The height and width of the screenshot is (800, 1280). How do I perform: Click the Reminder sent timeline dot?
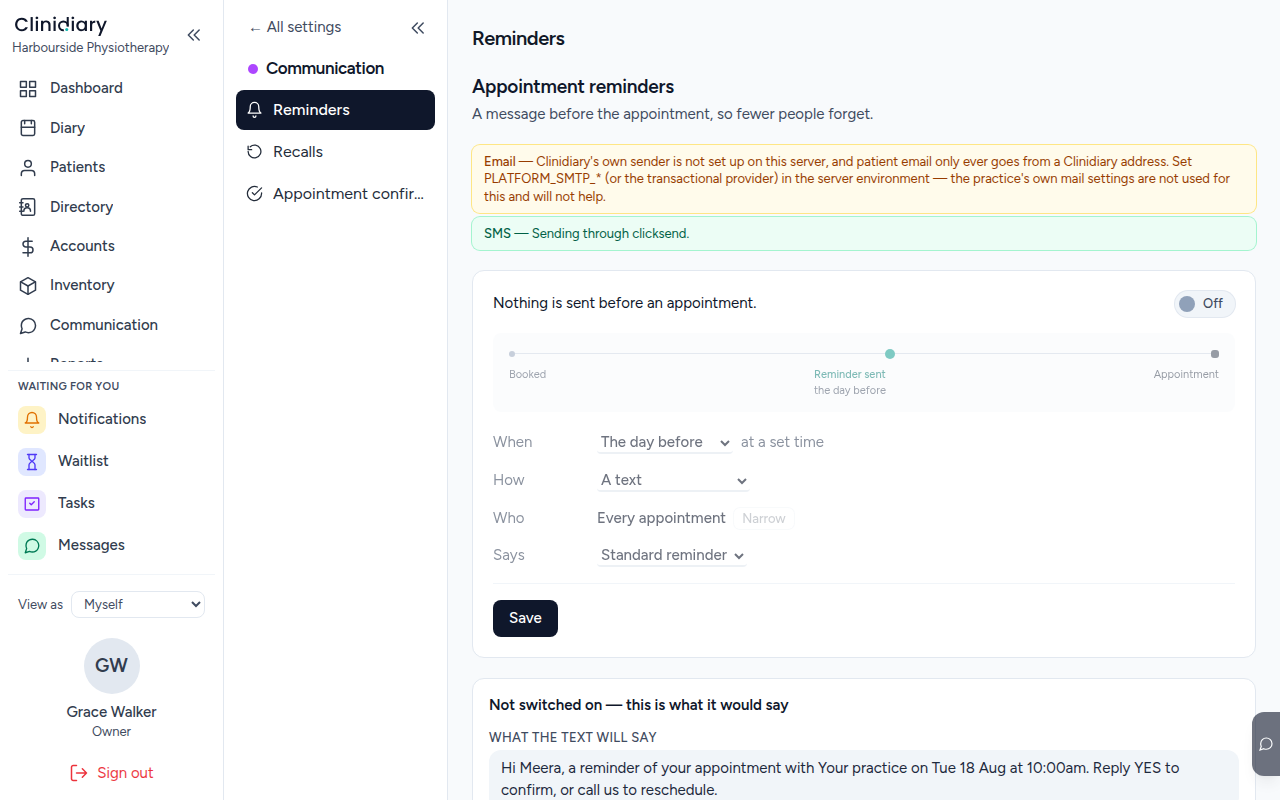click(x=890, y=354)
